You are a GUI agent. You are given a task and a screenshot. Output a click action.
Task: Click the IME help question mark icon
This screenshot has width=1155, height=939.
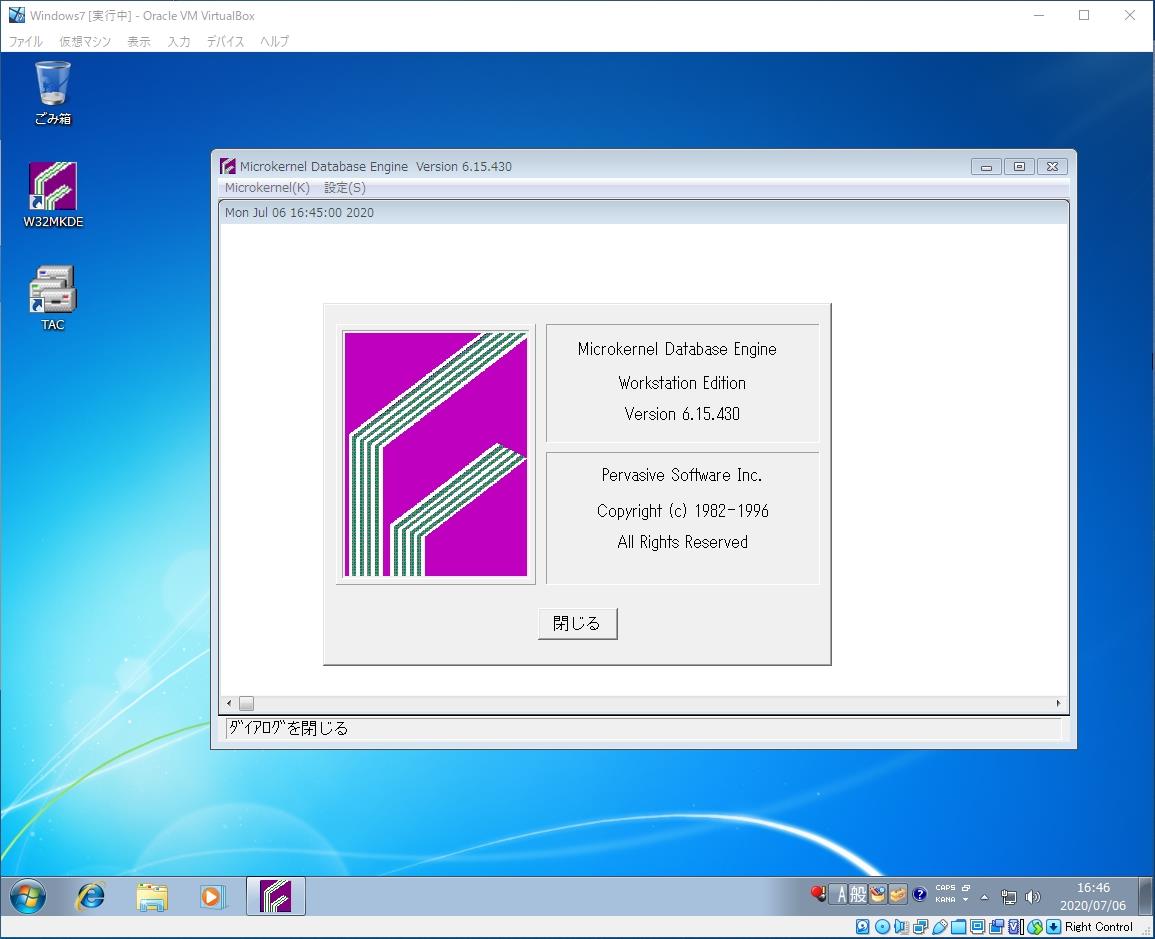click(919, 895)
